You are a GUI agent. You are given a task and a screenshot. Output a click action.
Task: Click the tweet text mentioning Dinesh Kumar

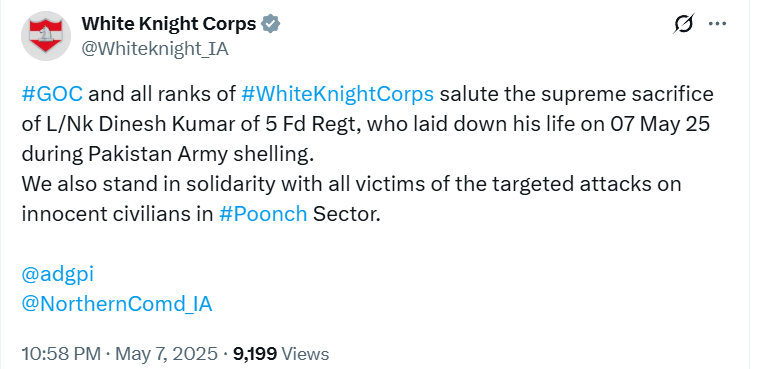point(366,124)
